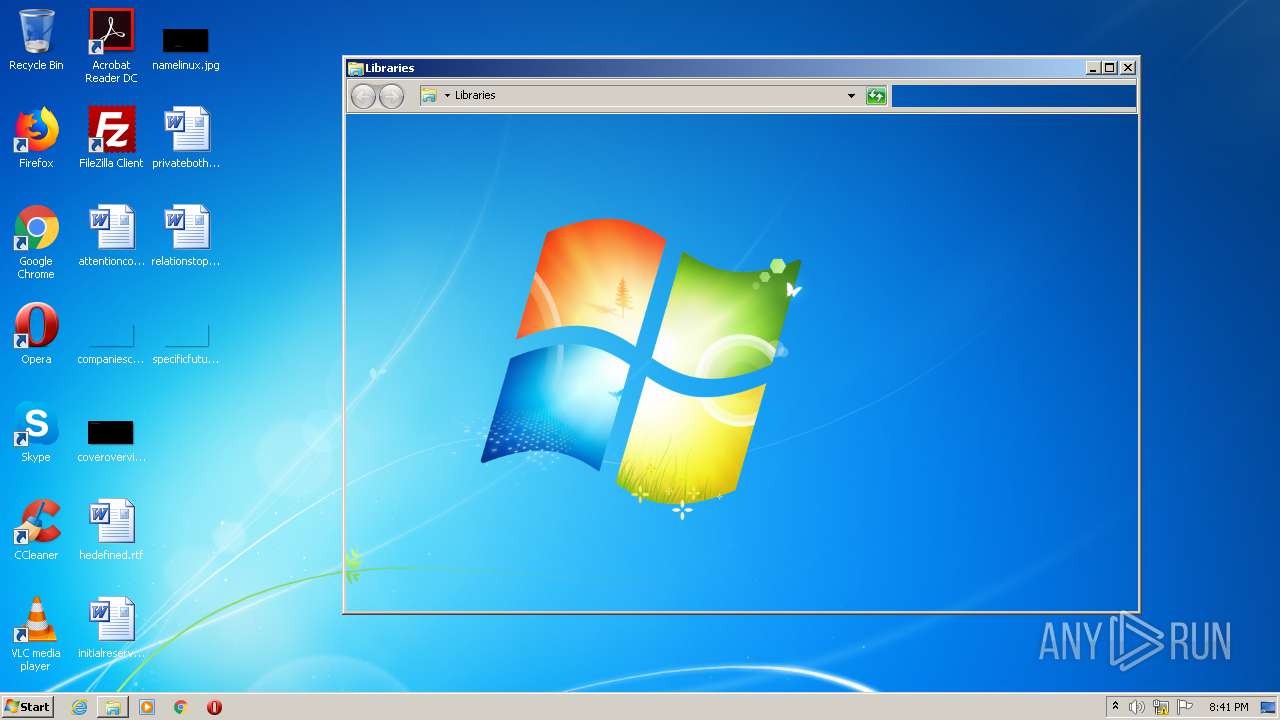
Task: Click the 8:41 PM clock
Action: 1228,707
